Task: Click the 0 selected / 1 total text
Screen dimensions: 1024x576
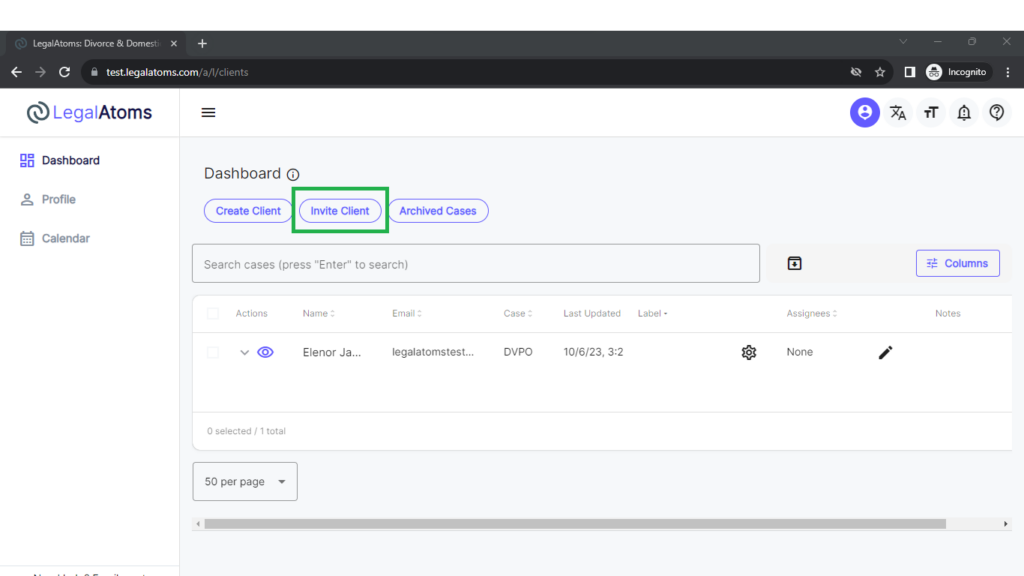Action: (x=246, y=431)
